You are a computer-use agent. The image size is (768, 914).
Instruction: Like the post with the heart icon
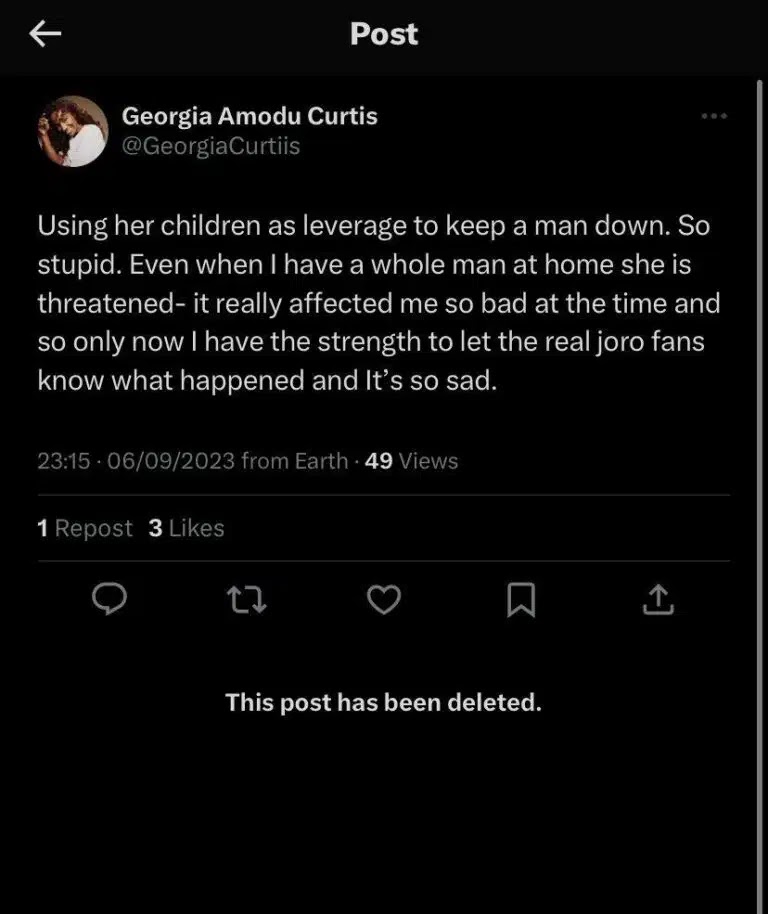(x=384, y=600)
